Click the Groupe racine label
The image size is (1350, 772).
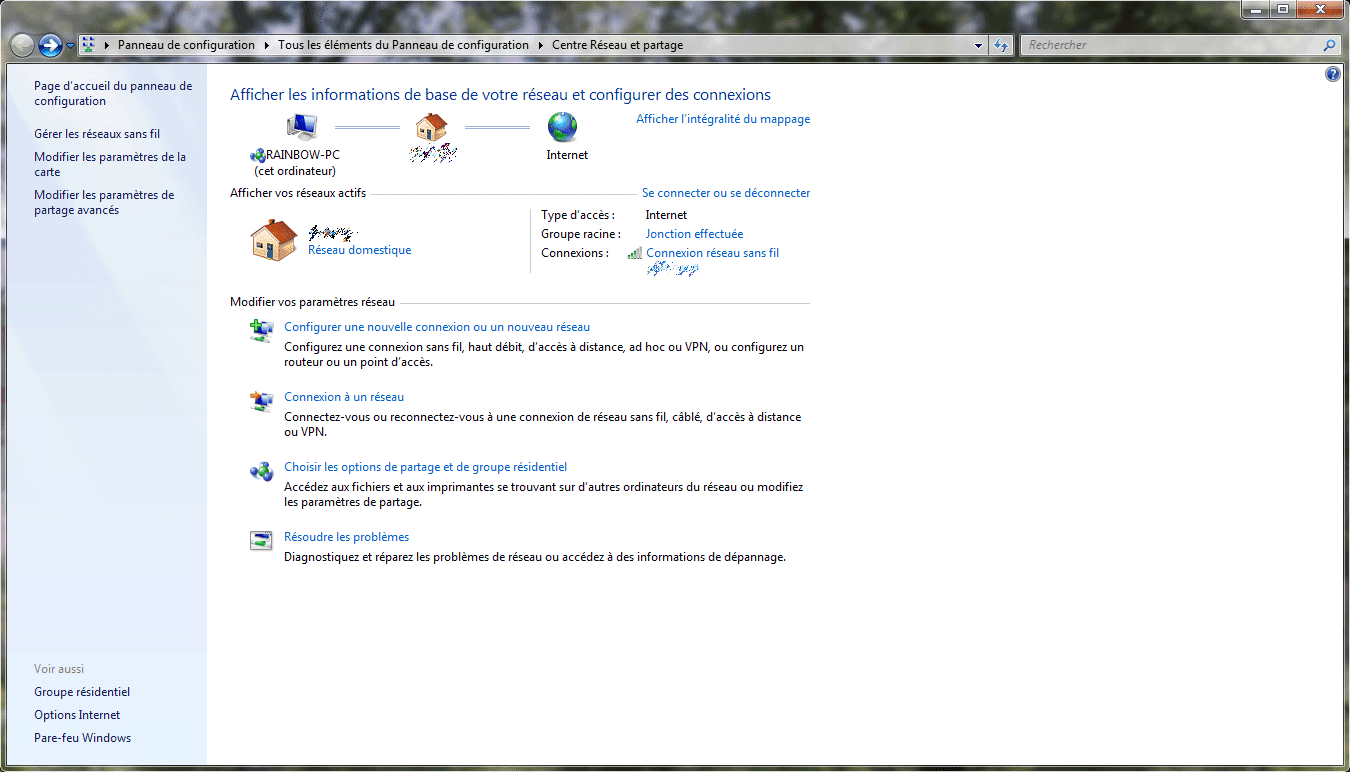click(x=581, y=234)
